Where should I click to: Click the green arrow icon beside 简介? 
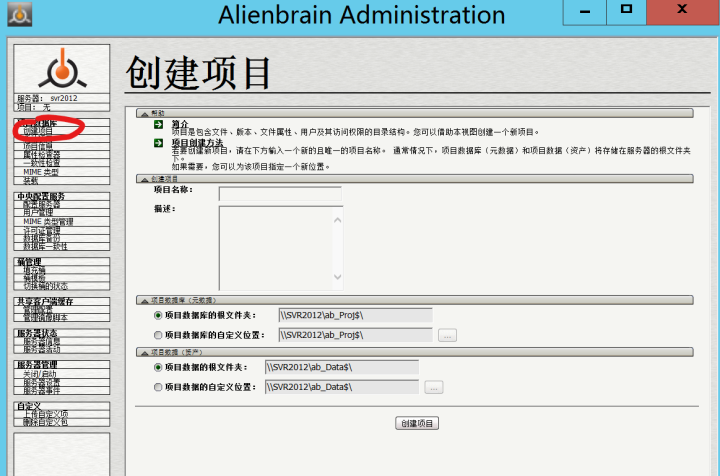pos(158,124)
